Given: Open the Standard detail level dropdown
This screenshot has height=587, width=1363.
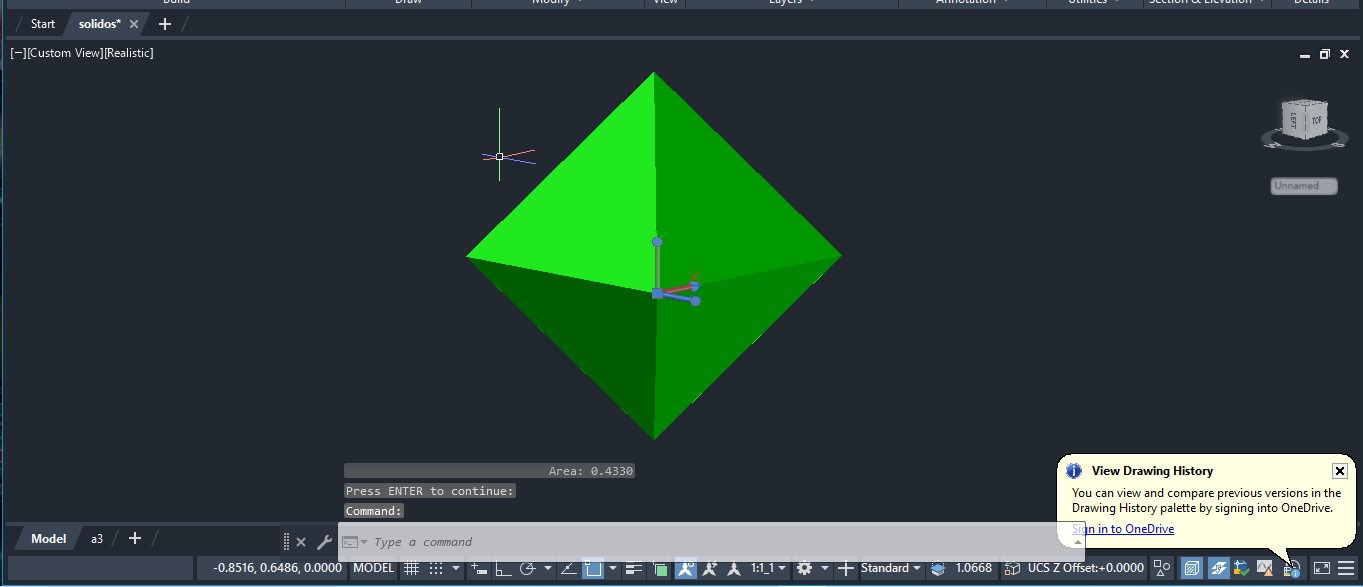Looking at the screenshot, I should pos(891,569).
